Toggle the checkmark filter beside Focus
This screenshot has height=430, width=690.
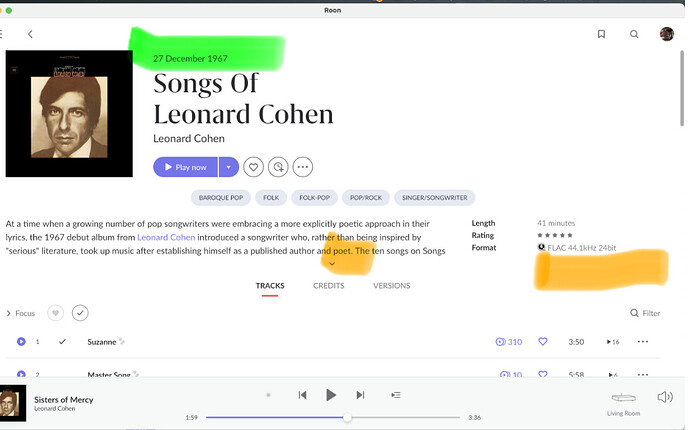pyautogui.click(x=80, y=313)
